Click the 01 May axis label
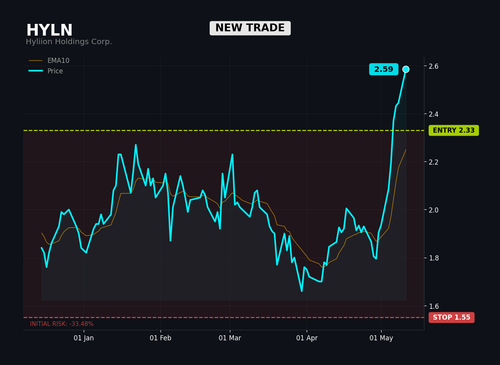 [x=381, y=338]
